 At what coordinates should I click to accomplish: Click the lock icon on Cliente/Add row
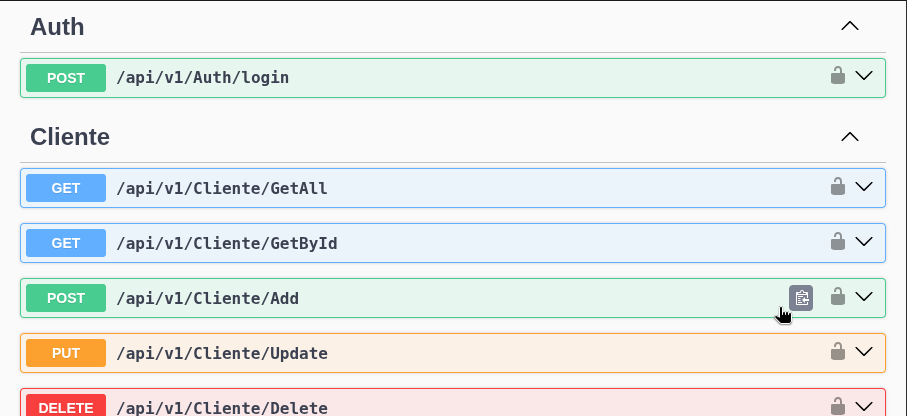[838, 296]
